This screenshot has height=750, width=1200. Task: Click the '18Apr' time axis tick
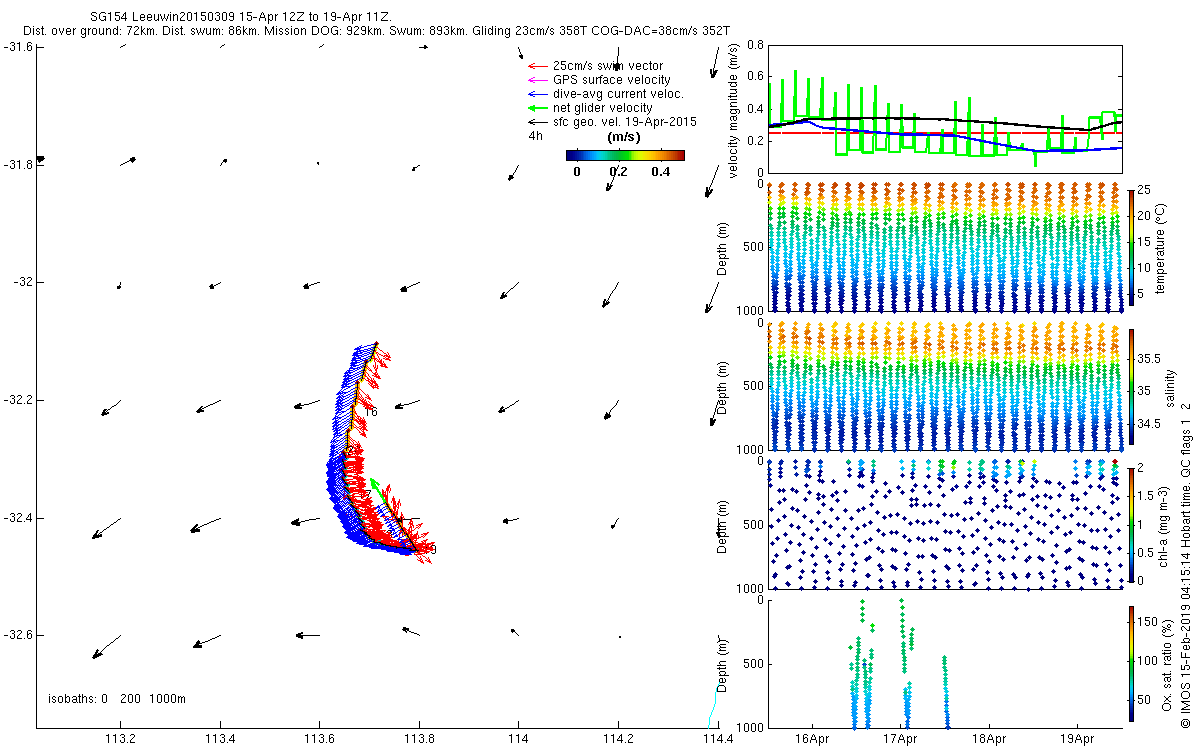(988, 739)
